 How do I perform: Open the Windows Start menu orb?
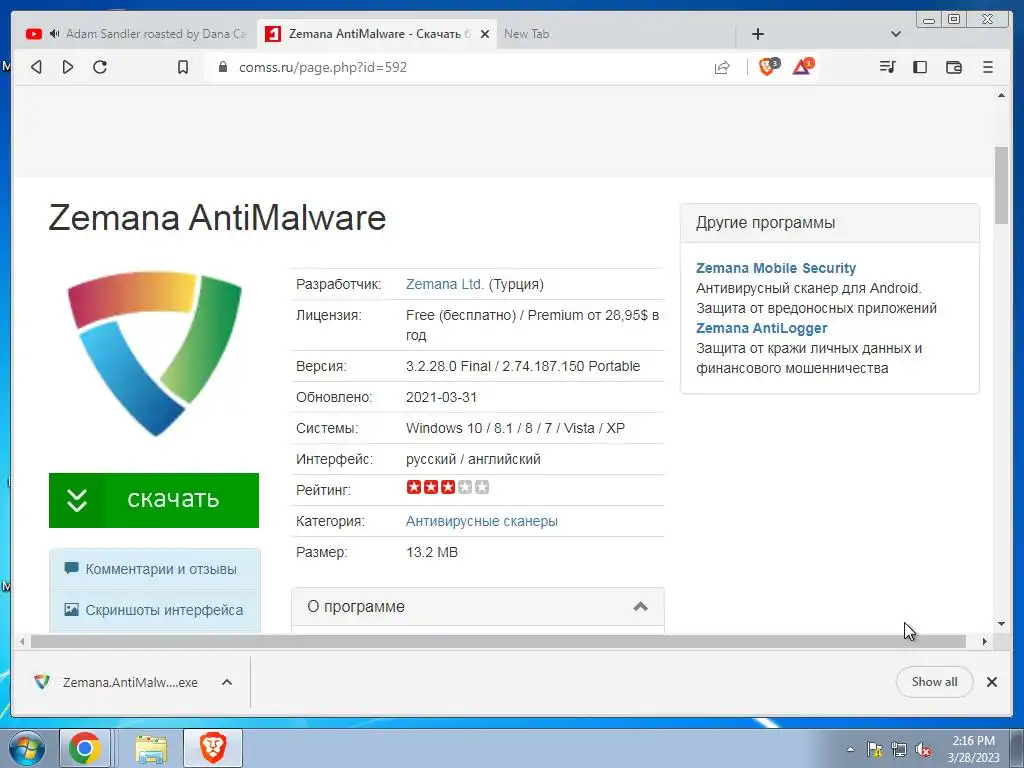tap(25, 749)
